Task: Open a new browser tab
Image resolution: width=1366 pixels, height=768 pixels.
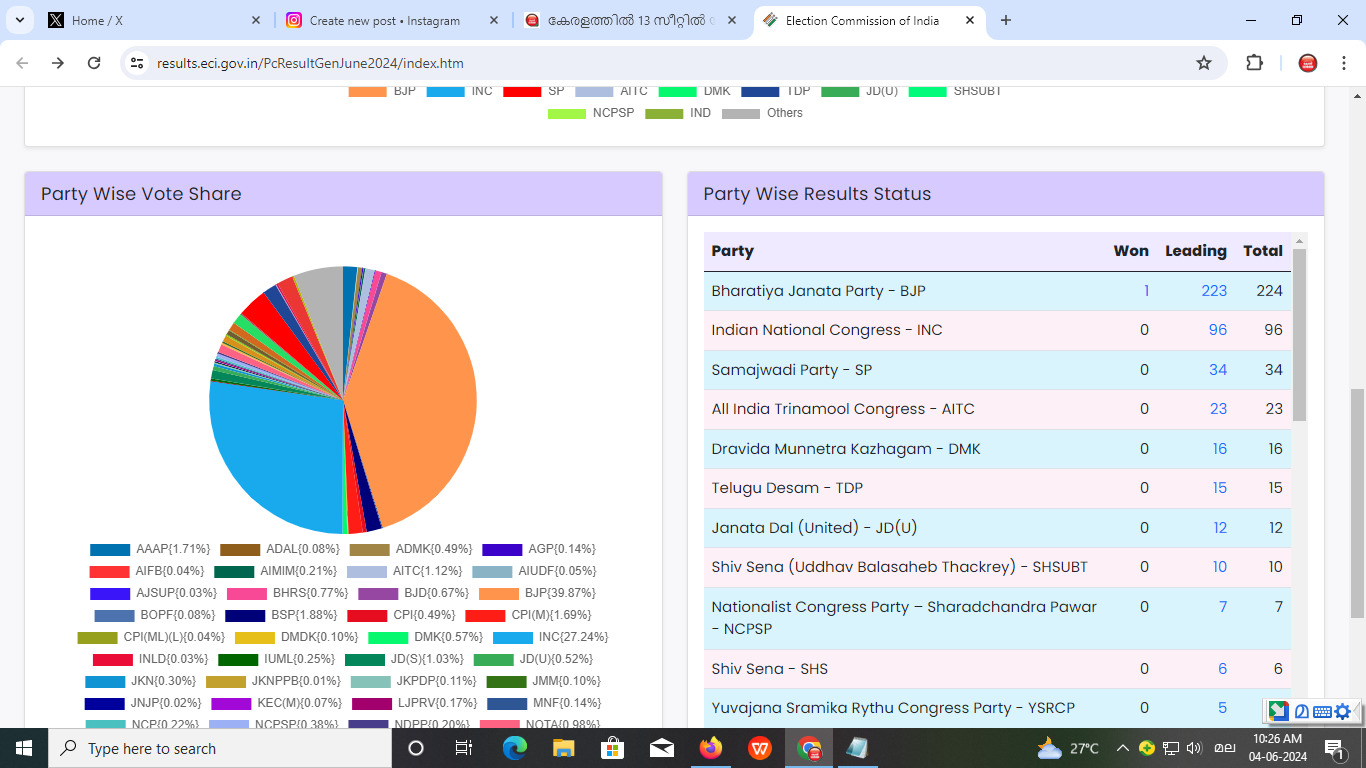Action: click(1006, 20)
